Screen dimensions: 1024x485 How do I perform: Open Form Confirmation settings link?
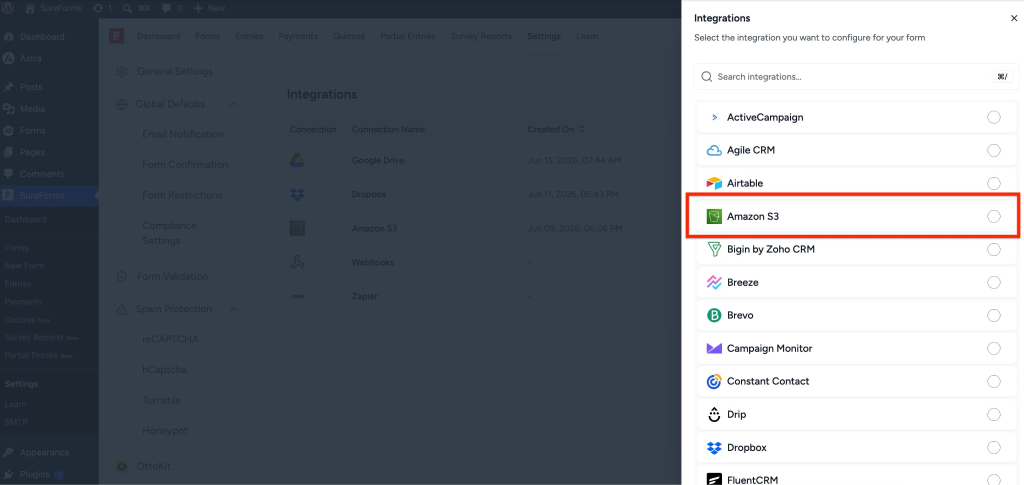pos(185,164)
